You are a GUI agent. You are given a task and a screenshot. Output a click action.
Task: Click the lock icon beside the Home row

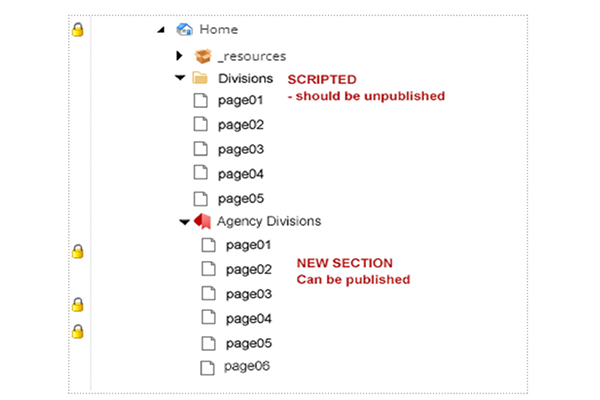point(78,30)
